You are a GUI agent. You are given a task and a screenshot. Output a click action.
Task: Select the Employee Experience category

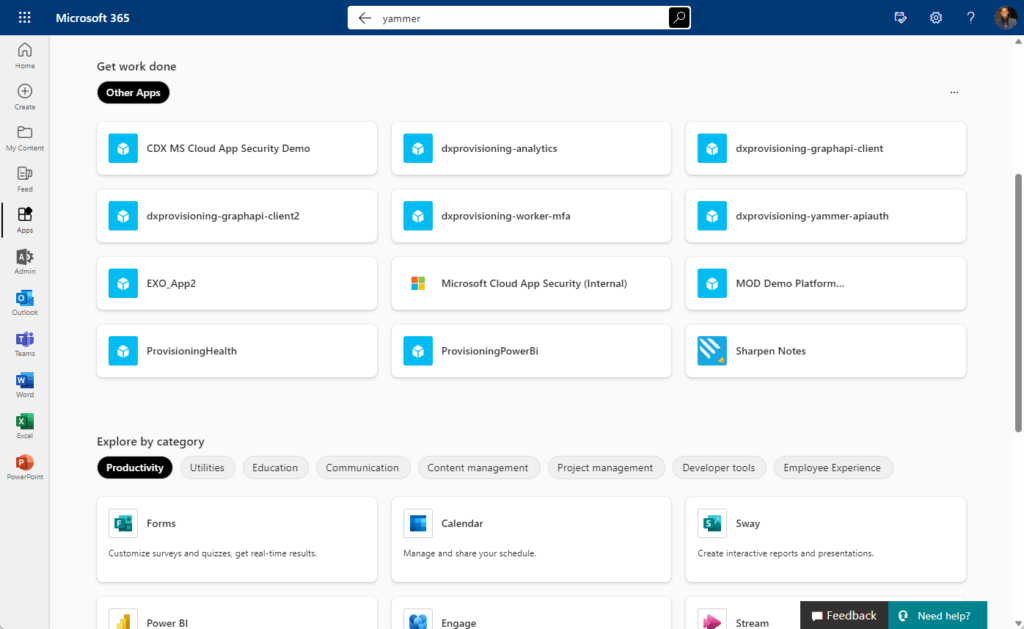click(833, 468)
